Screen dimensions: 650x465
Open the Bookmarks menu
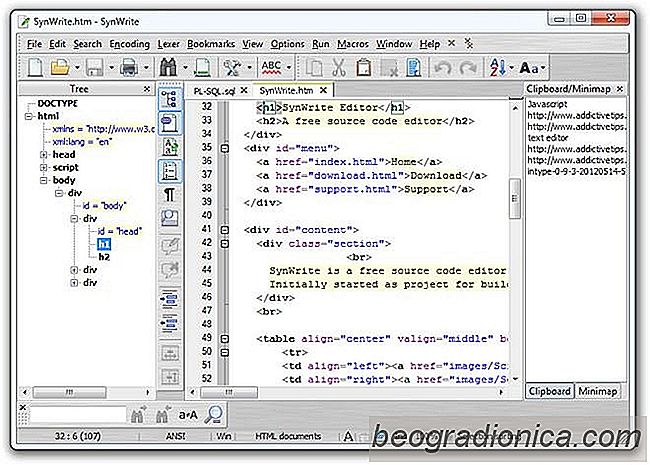[x=211, y=44]
